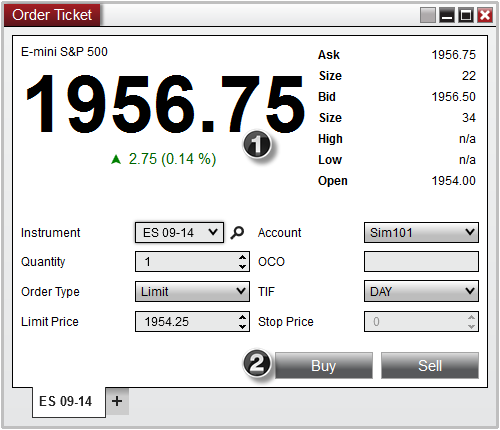Minimize the Order Ticket window
Screen dimensions: 500x430
(x=447, y=15)
